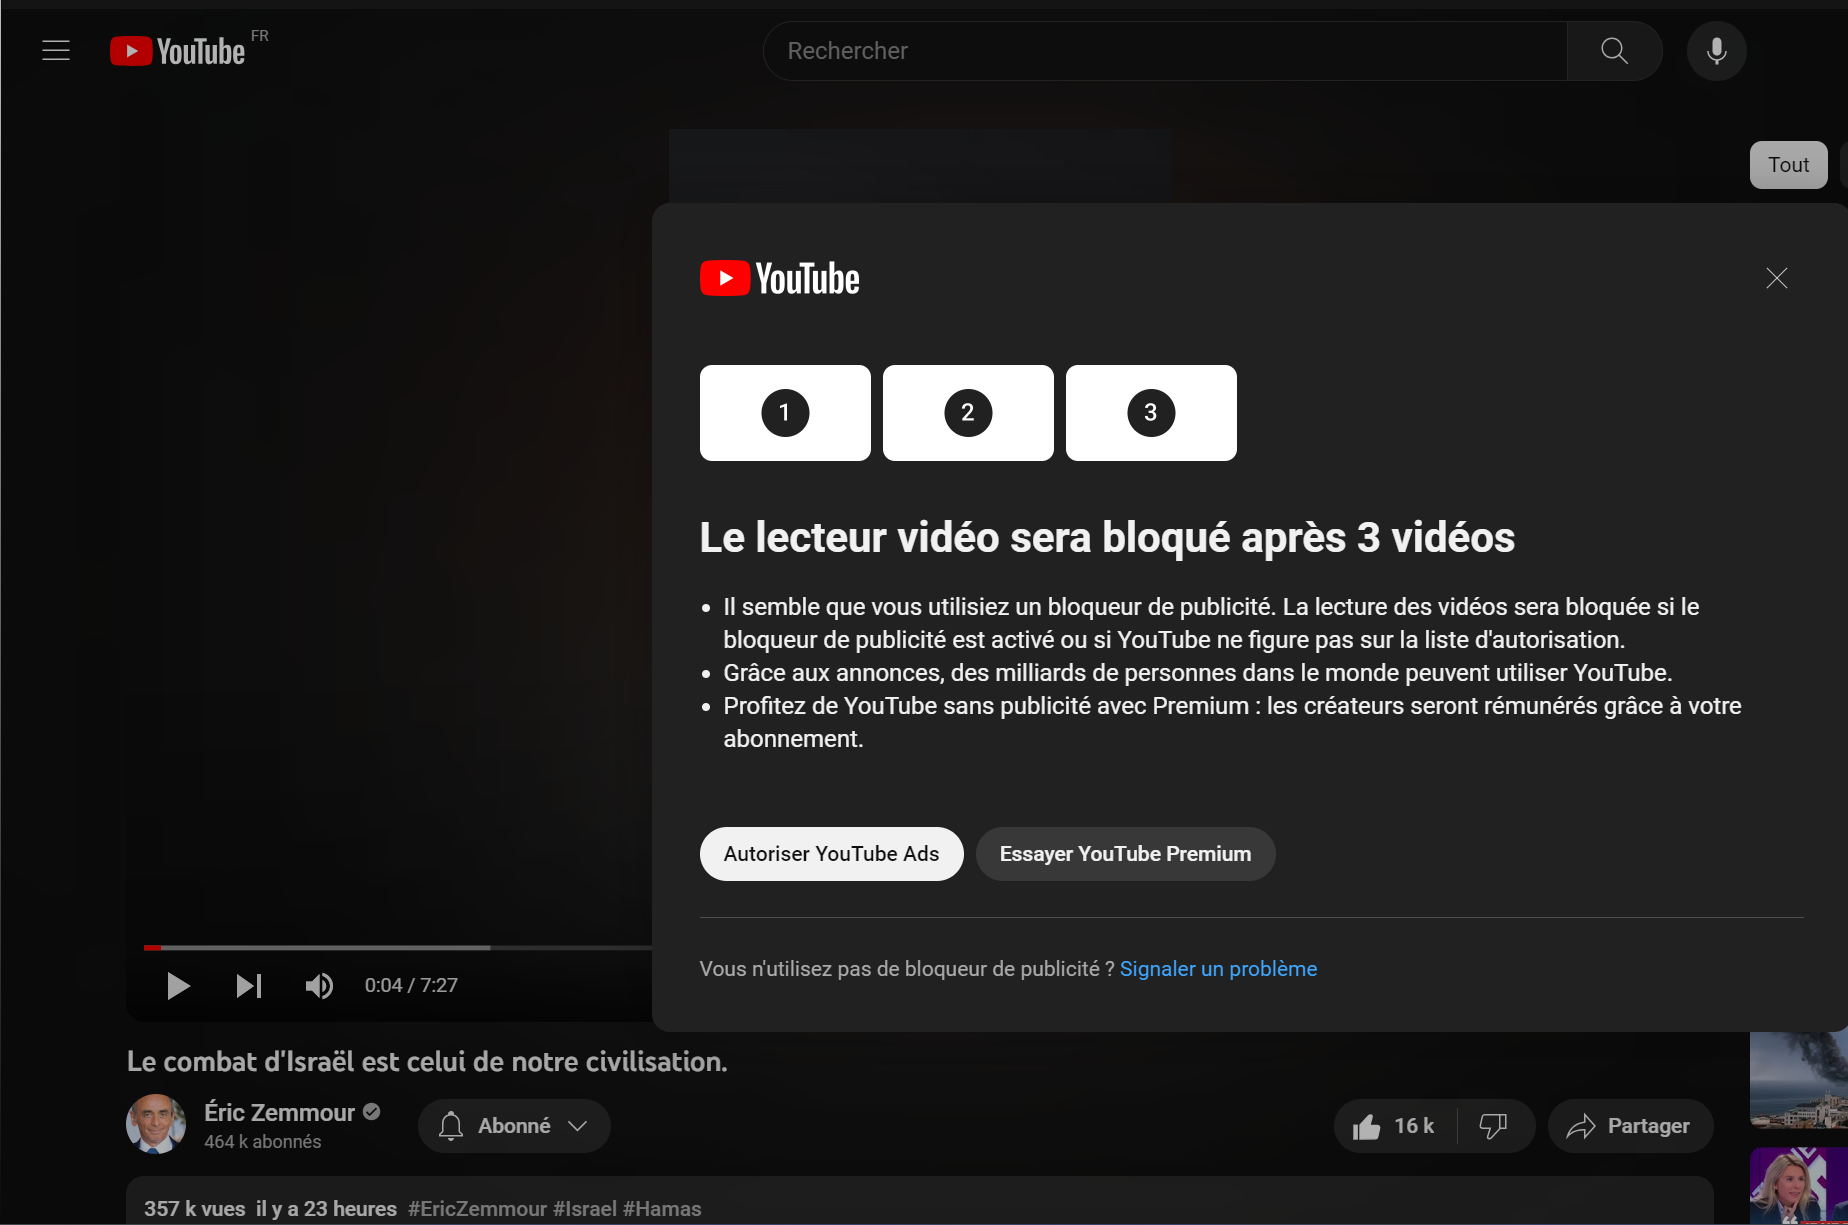Viewport: 1848px width, 1225px height.
Task: Open the #Israel hashtag
Action: click(585, 1209)
